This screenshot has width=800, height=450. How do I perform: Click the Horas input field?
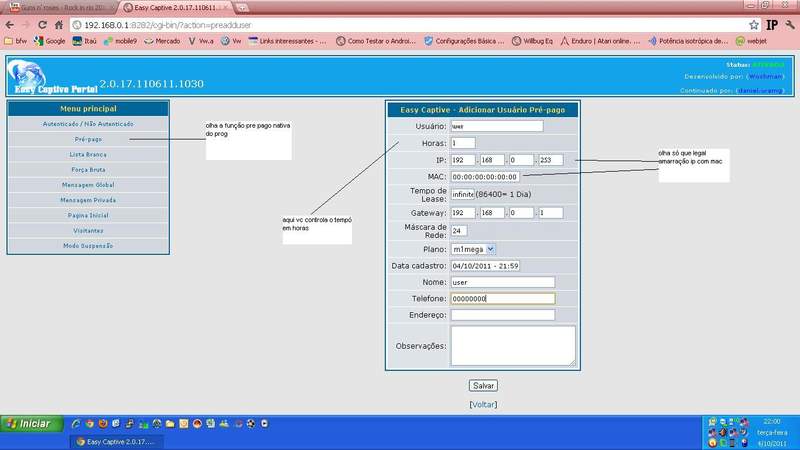(463, 143)
